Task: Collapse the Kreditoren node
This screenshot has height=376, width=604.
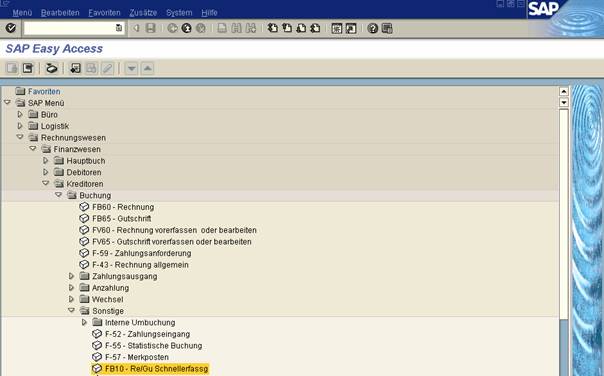Action: pyautogui.click(x=46, y=183)
